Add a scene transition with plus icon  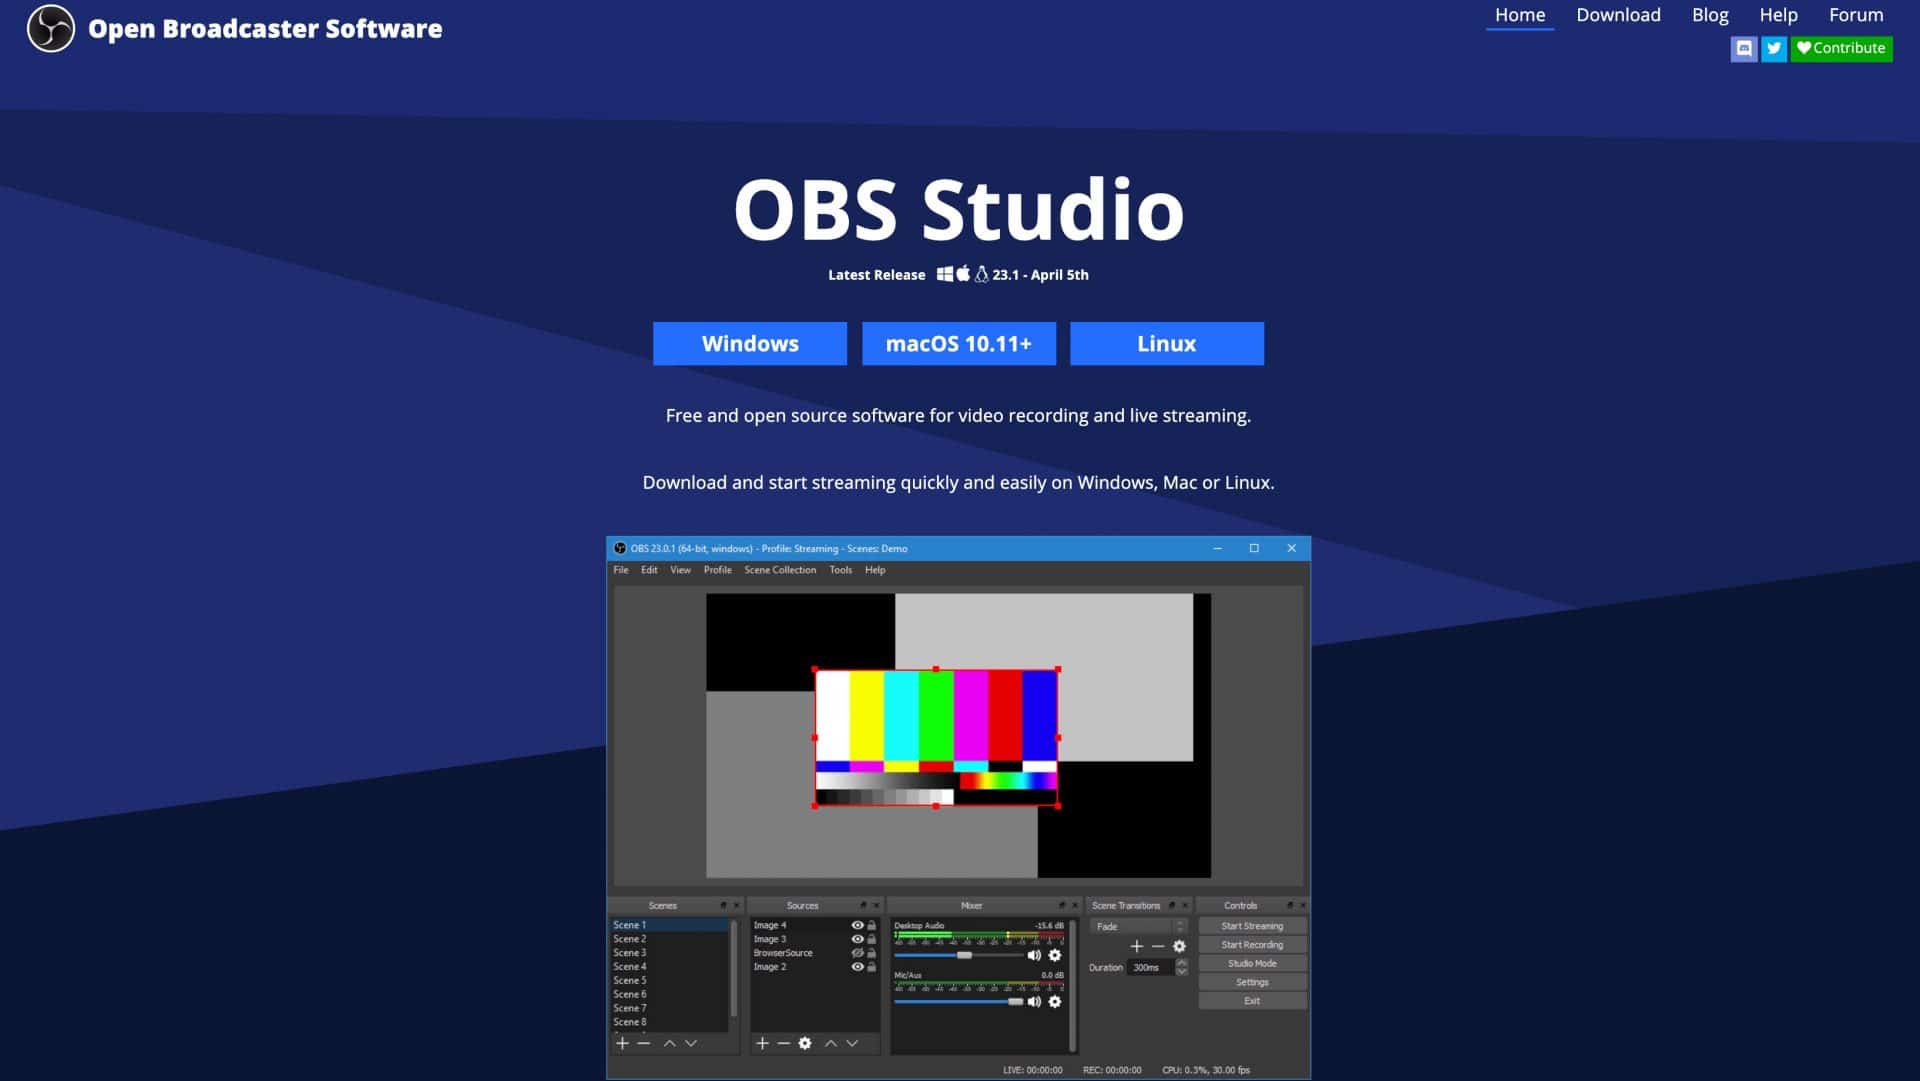coord(1136,946)
